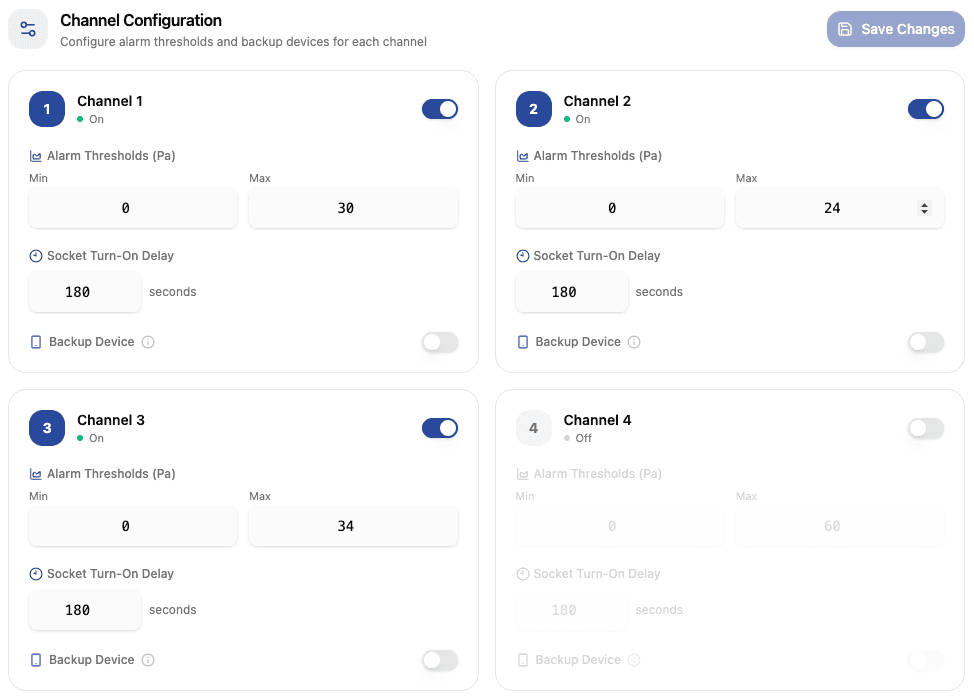Image resolution: width=974 pixels, height=700 pixels.
Task: Disable the Channel 1 power toggle
Action: tap(440, 109)
